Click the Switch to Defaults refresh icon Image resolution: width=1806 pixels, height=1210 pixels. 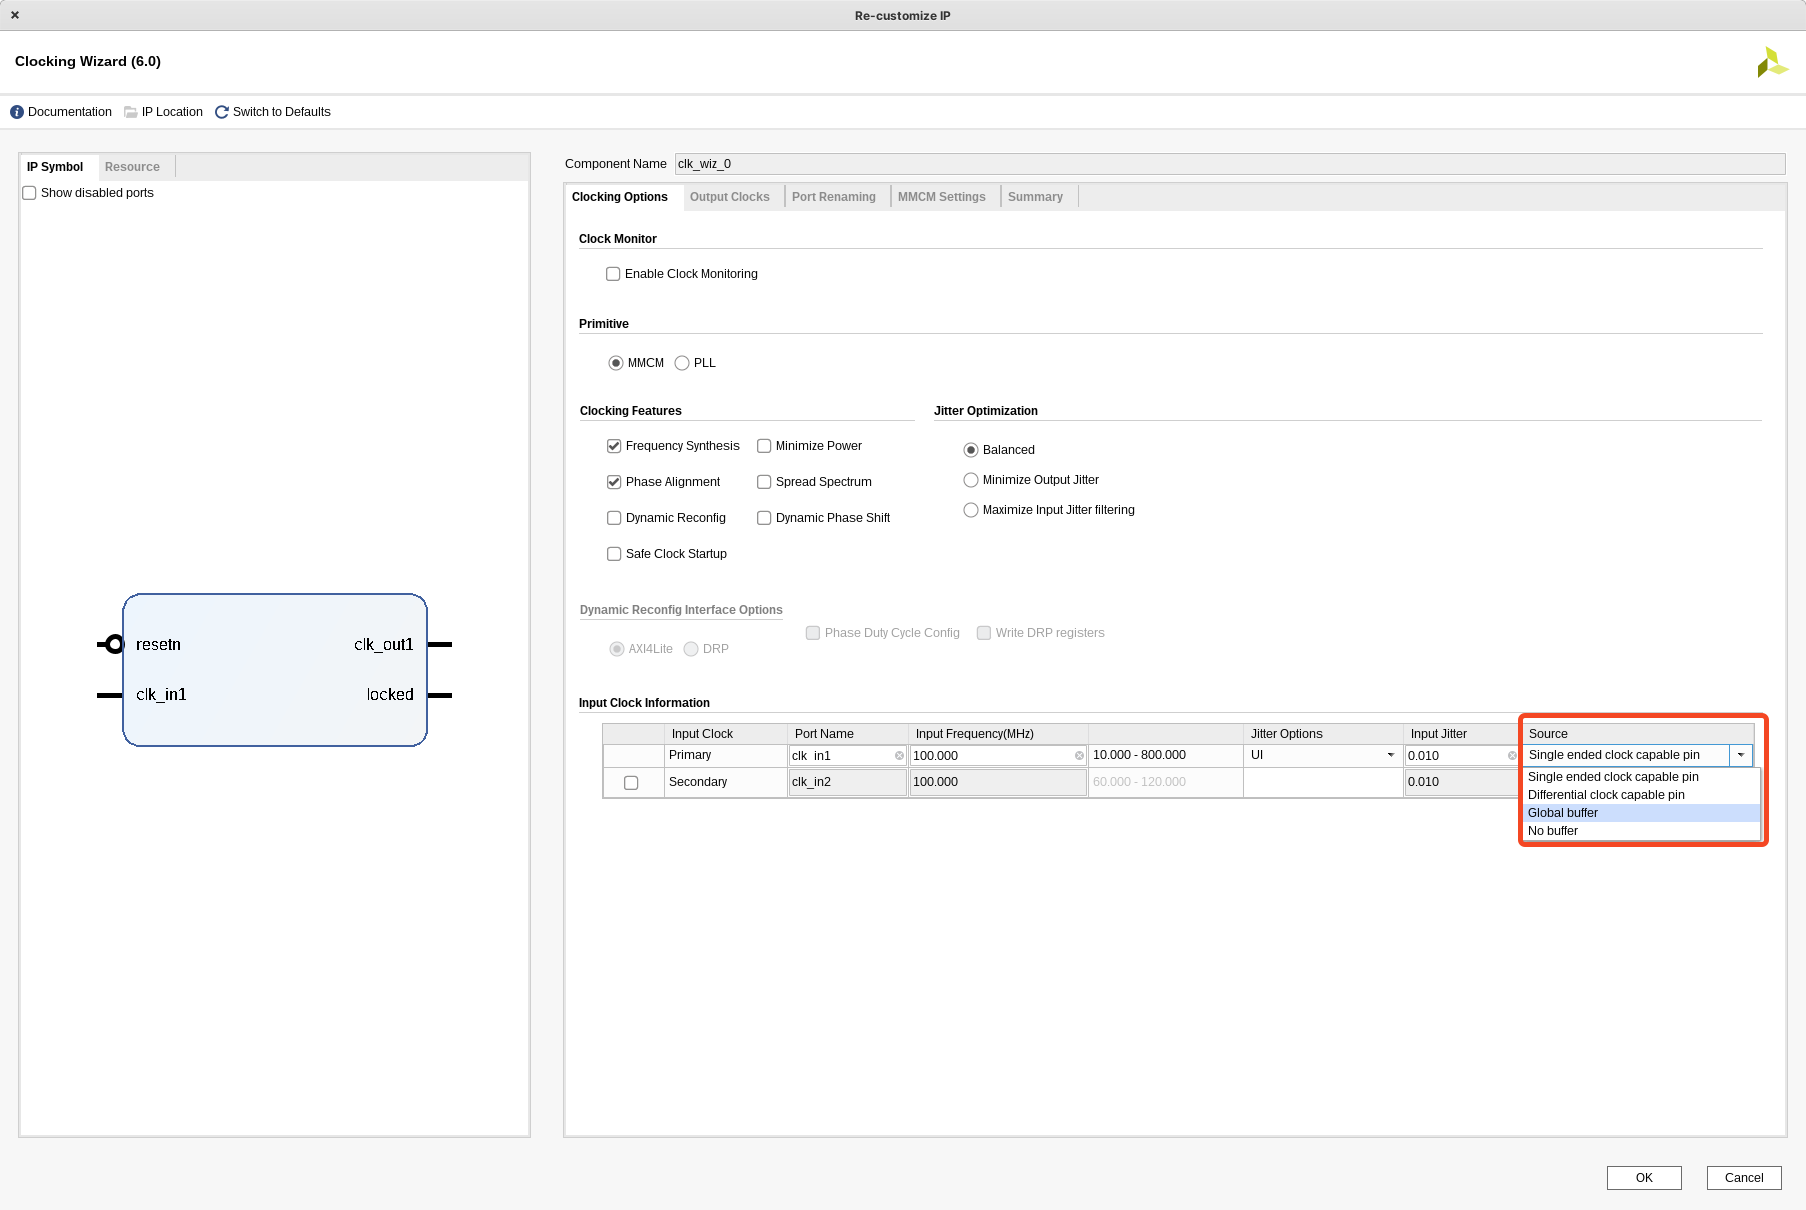click(222, 112)
